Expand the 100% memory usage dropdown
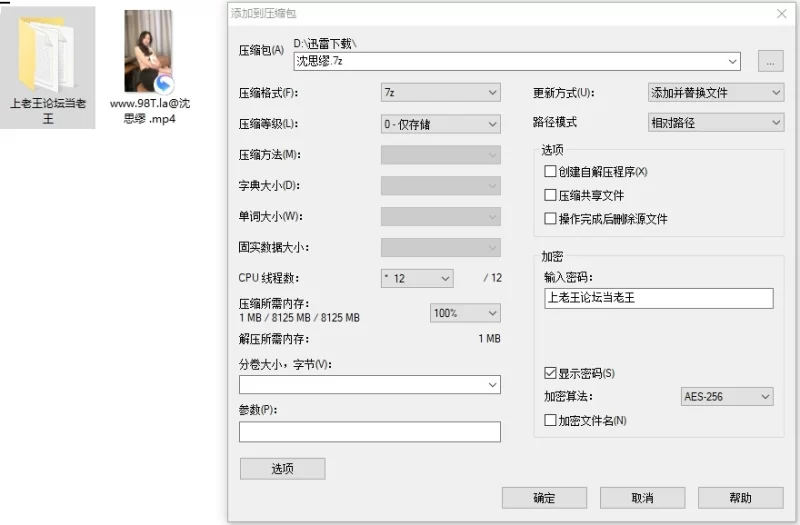The image size is (800, 525). tap(465, 313)
